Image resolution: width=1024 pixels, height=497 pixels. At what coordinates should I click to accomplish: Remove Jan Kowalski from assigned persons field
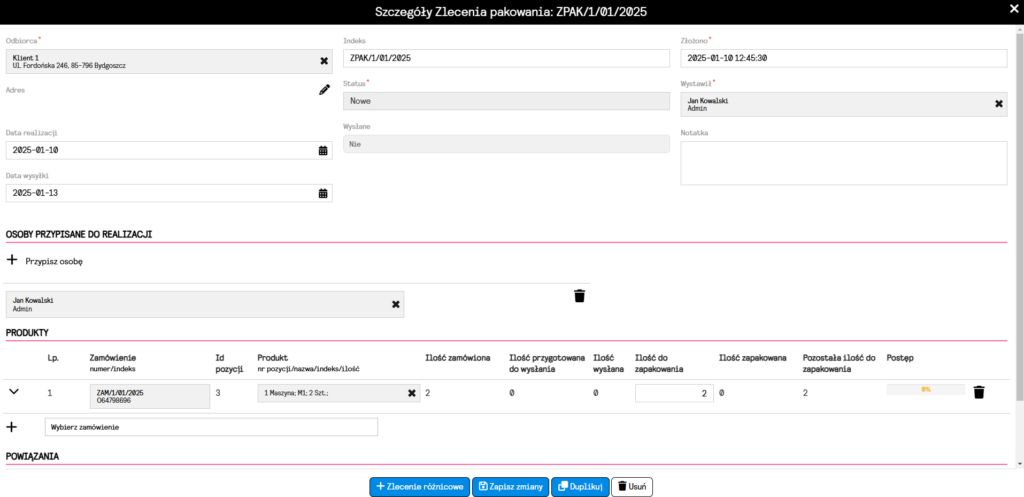point(395,304)
